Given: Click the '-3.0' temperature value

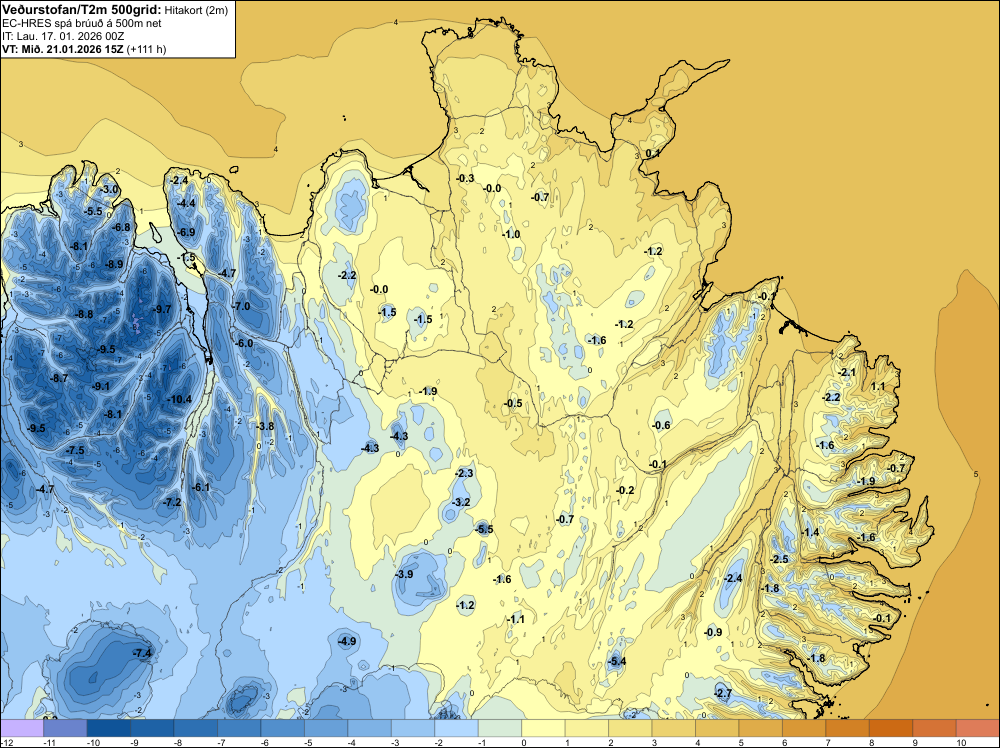Looking at the screenshot, I should pos(110,189).
